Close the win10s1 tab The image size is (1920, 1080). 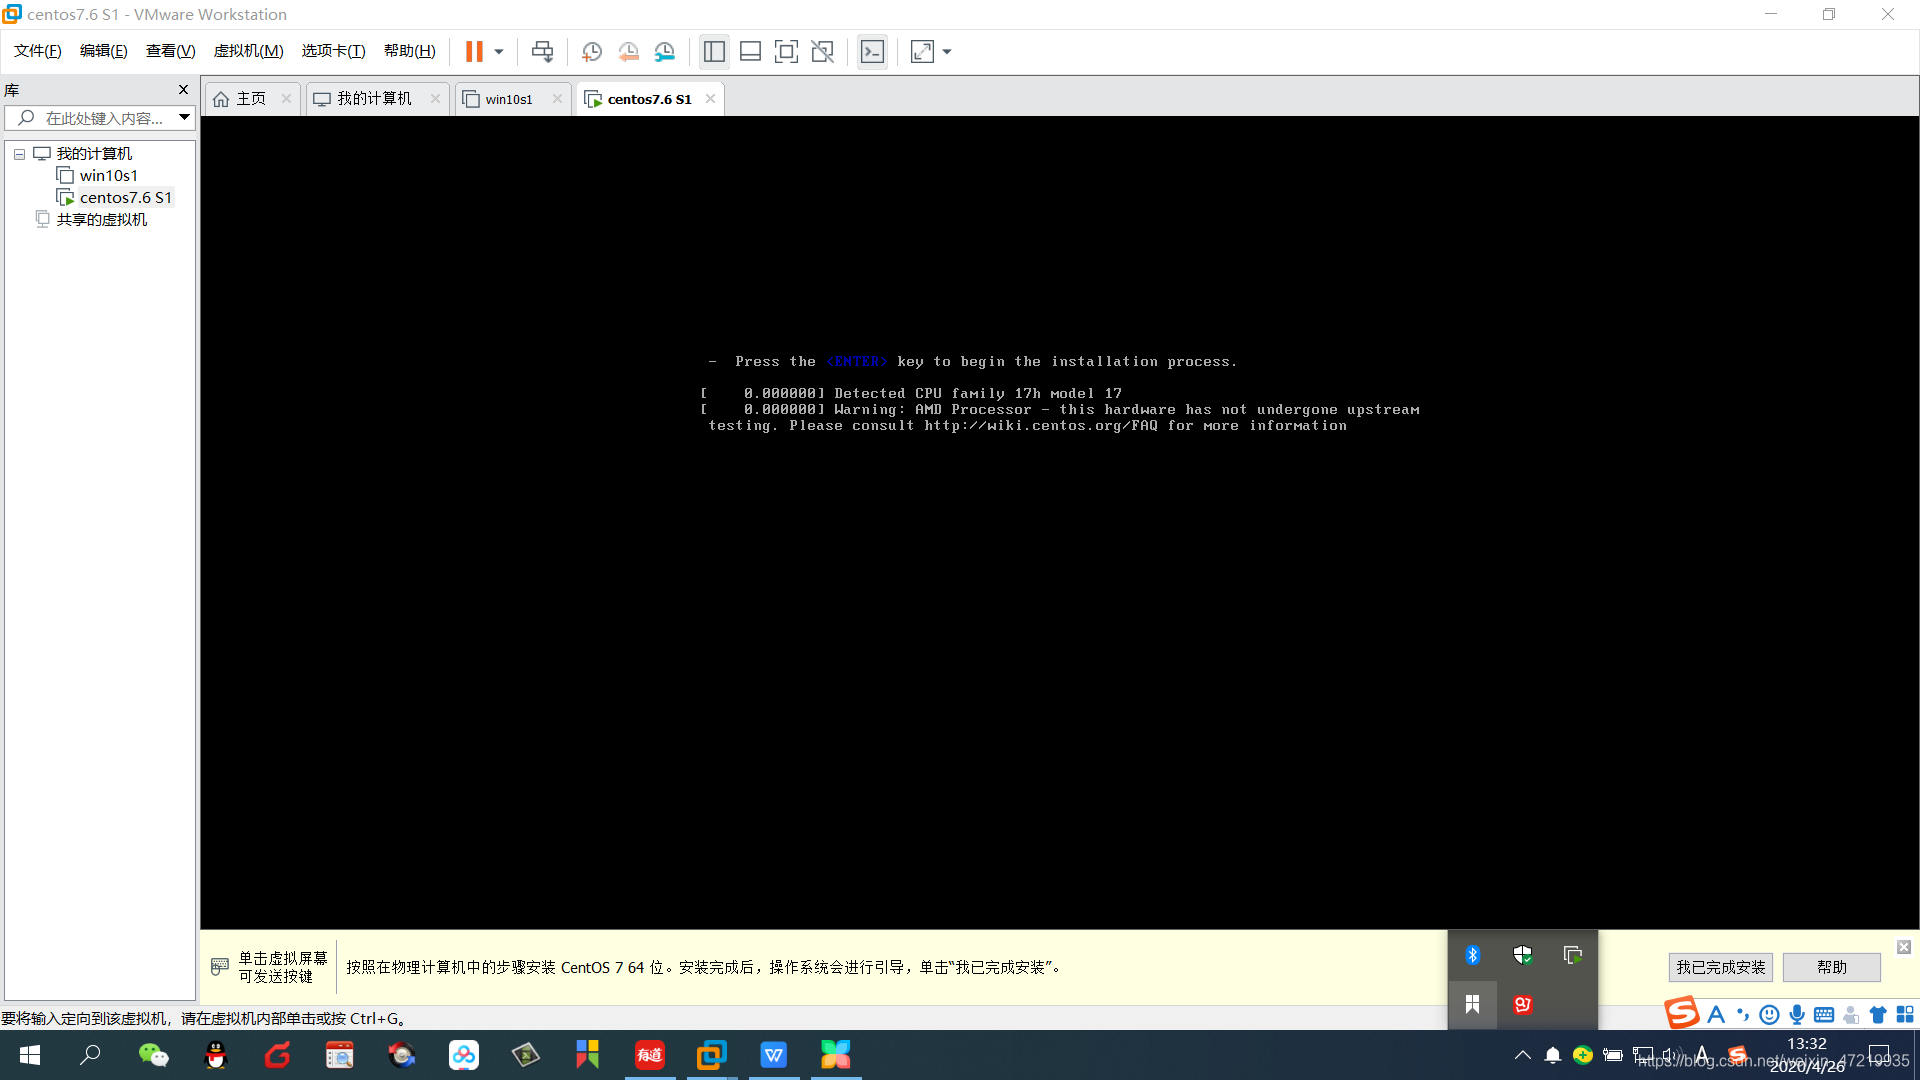click(x=557, y=98)
